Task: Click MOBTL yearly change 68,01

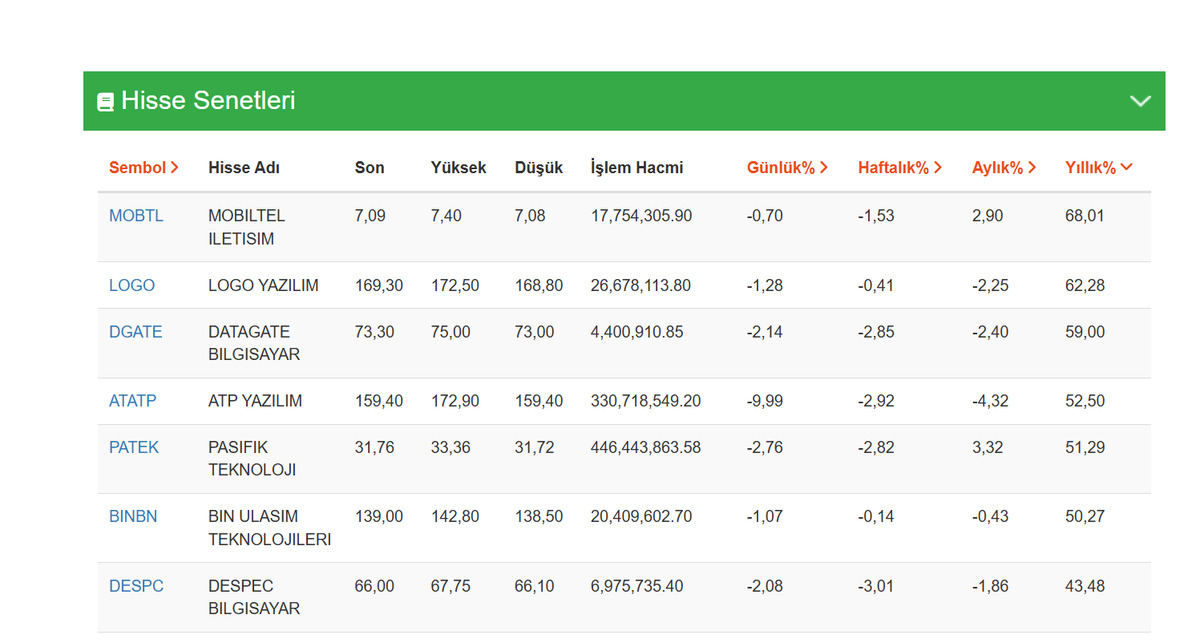Action: 1085,216
